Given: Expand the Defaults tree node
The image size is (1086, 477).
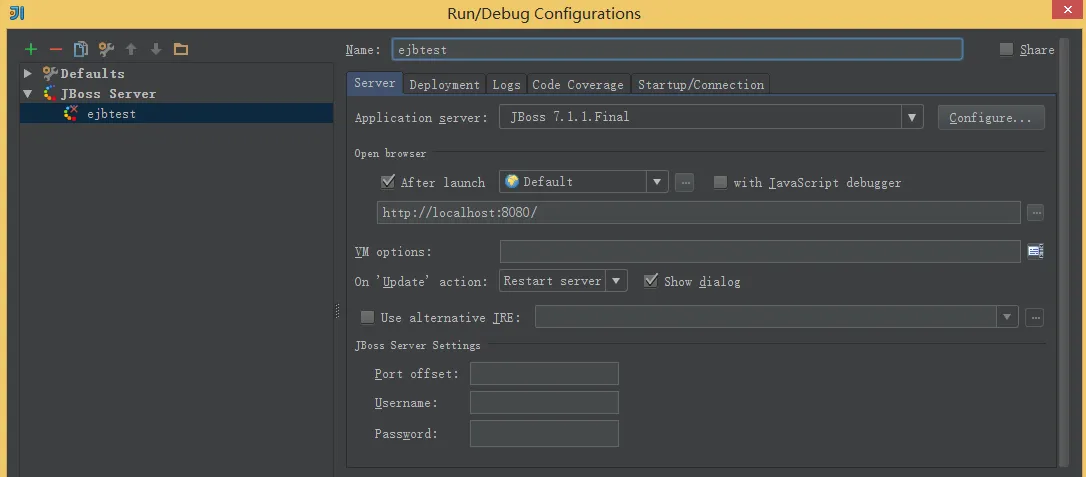Looking at the screenshot, I should tap(28, 73).
